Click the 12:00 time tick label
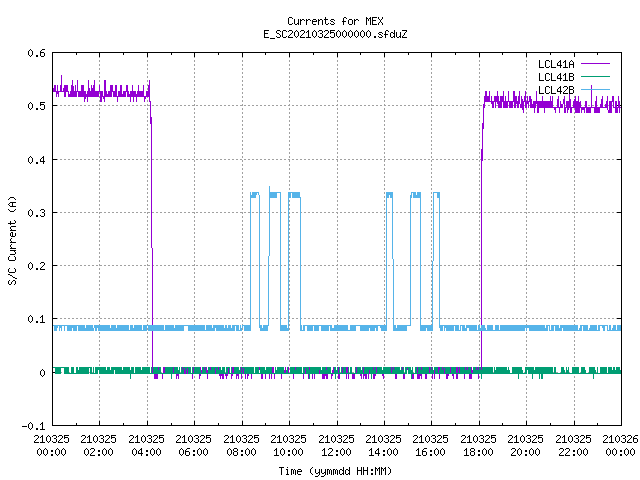This screenshot has height=480, width=640. [x=336, y=452]
